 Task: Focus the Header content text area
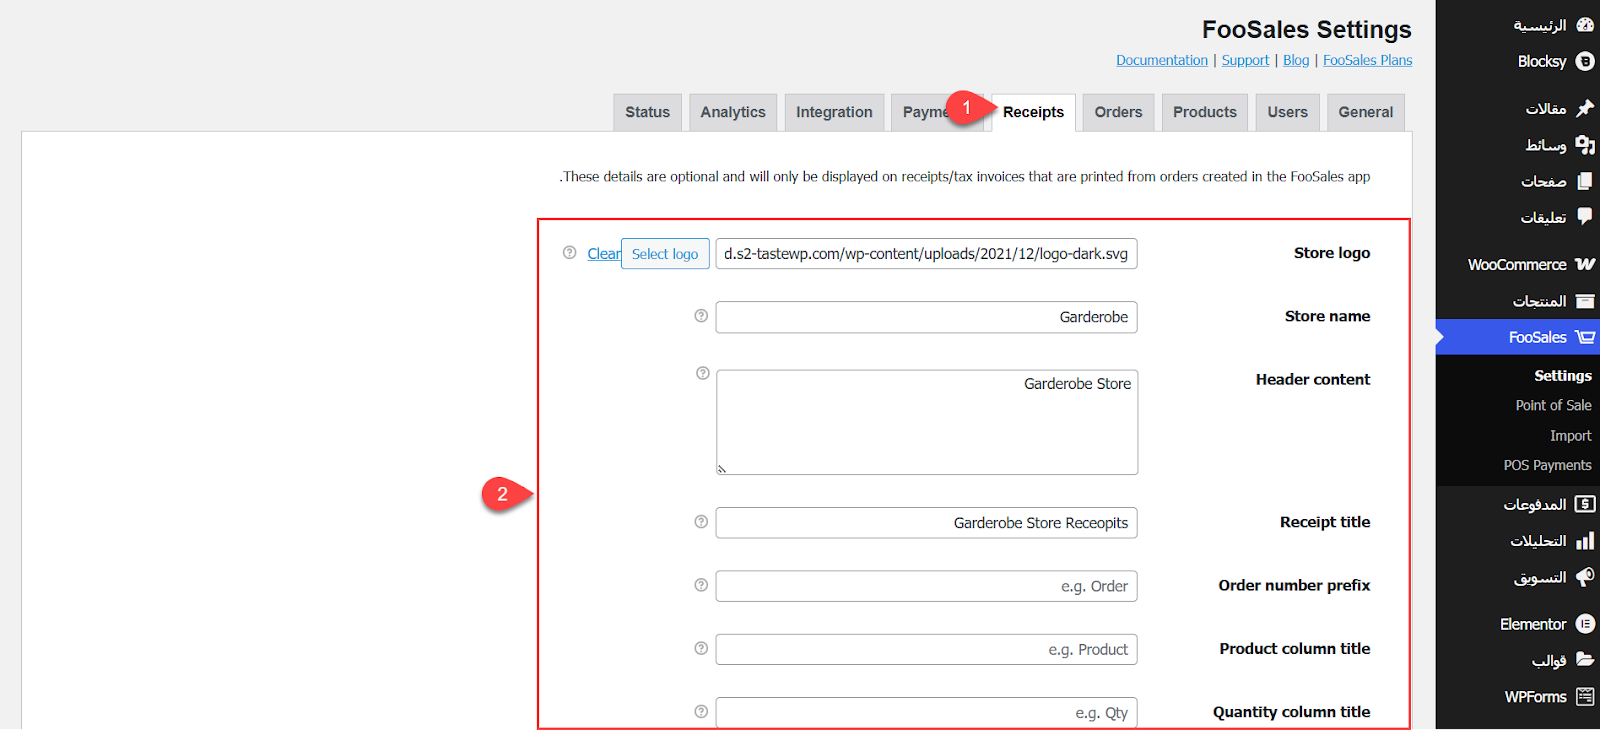(x=926, y=423)
